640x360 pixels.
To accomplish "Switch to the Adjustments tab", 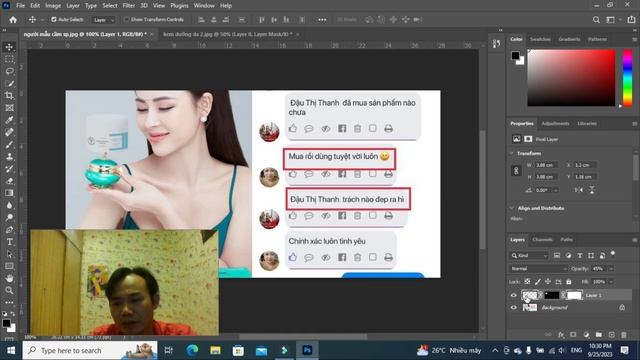I will 555,123.
